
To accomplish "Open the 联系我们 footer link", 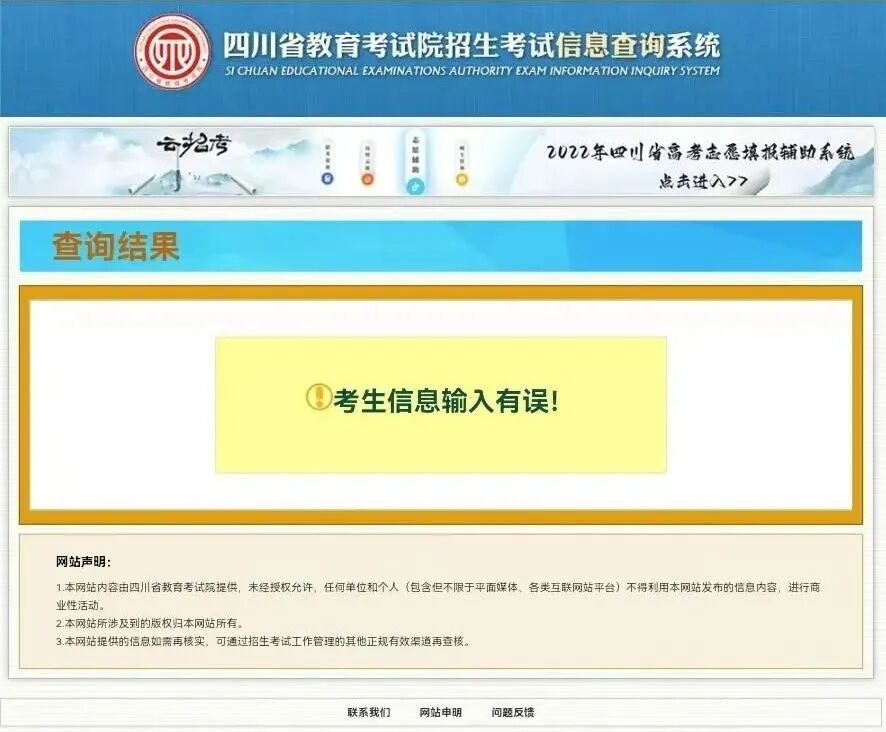I will pyautogui.click(x=368, y=712).
